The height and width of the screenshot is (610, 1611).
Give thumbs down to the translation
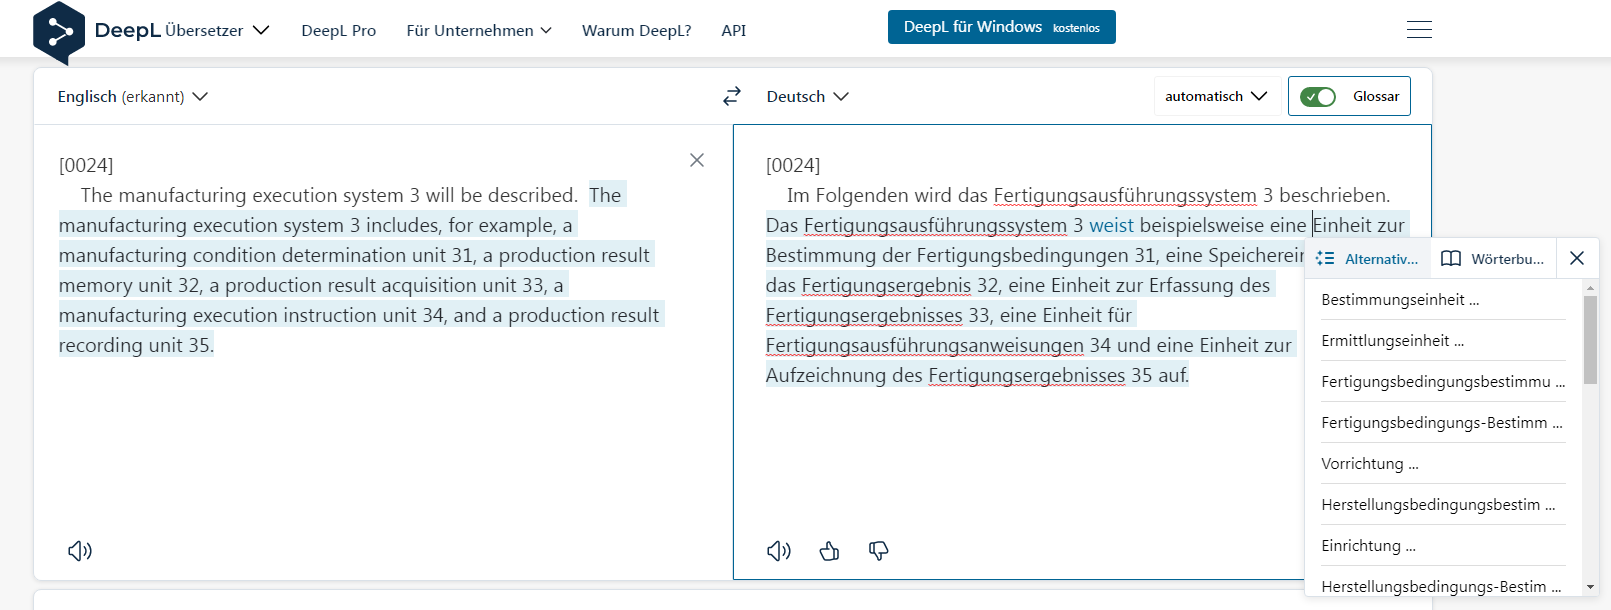[878, 551]
